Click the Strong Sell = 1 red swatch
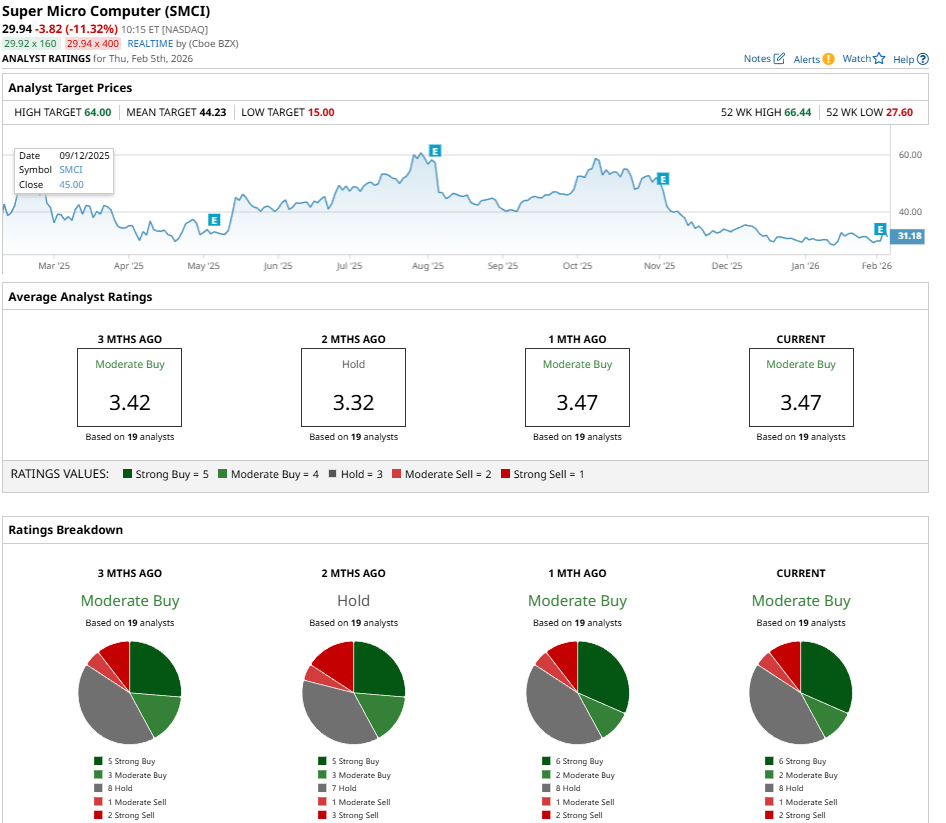Image resolution: width=946 pixels, height=823 pixels. 506,474
